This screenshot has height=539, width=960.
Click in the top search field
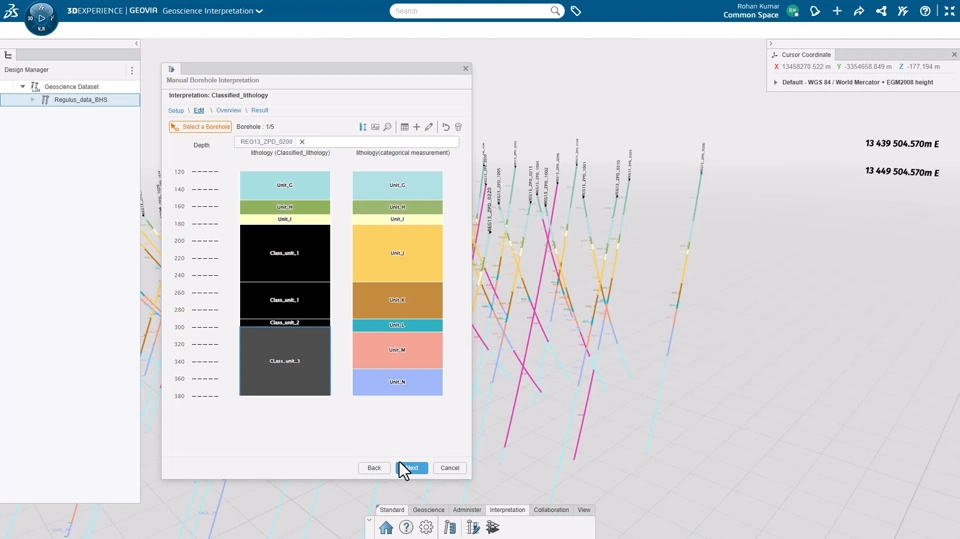[x=471, y=11]
